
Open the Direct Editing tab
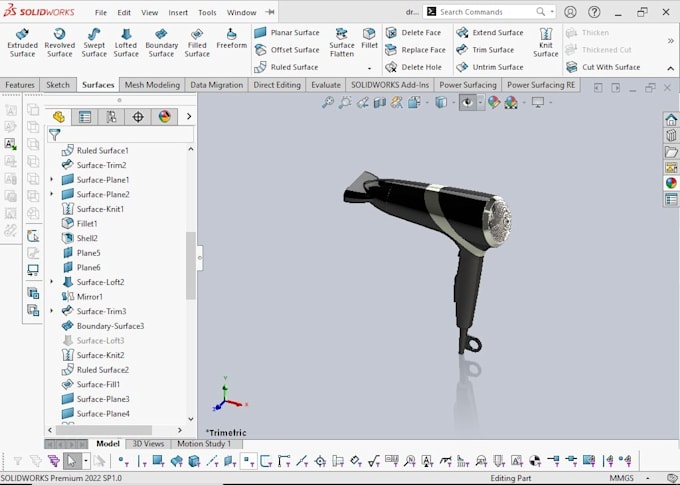(277, 85)
